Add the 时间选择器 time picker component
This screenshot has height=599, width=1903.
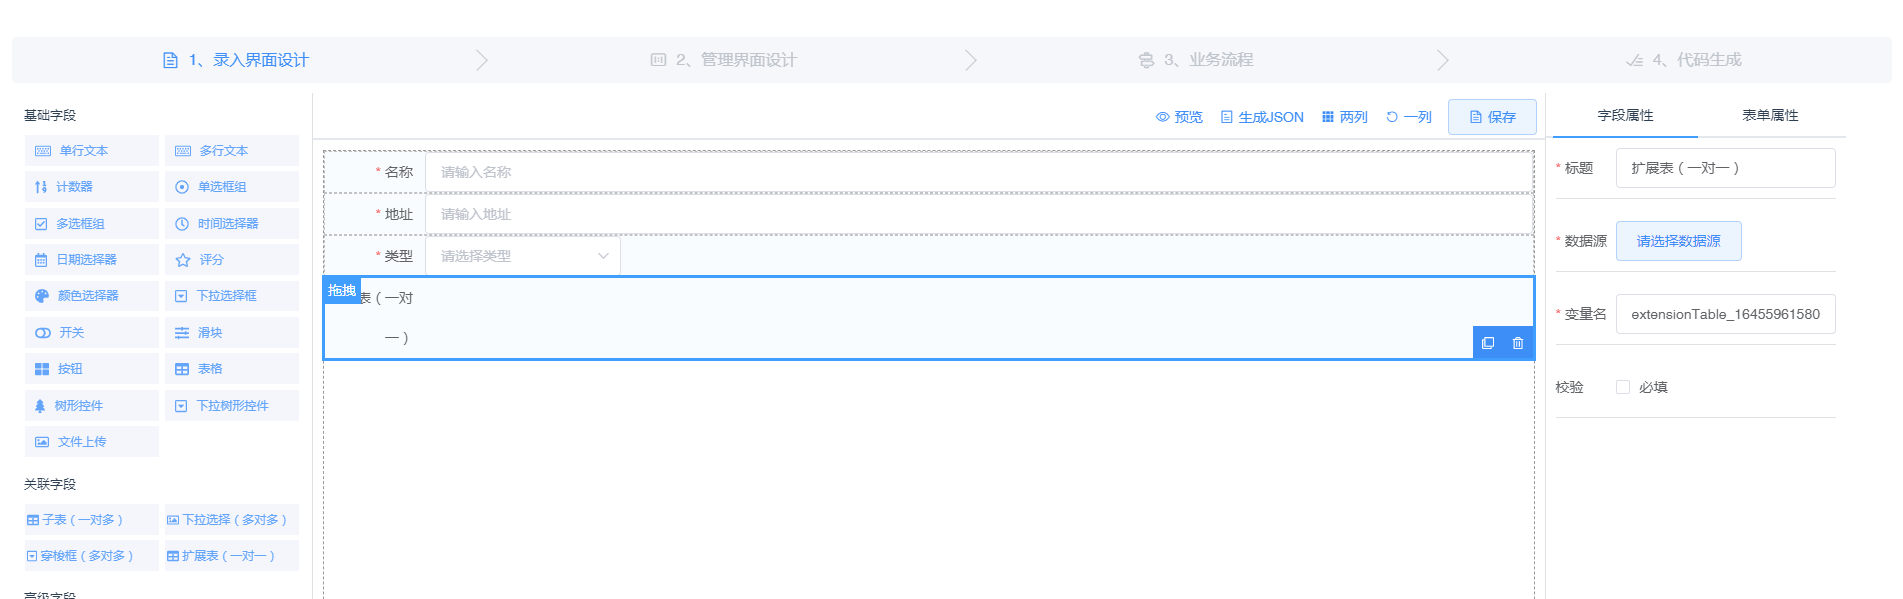232,224
